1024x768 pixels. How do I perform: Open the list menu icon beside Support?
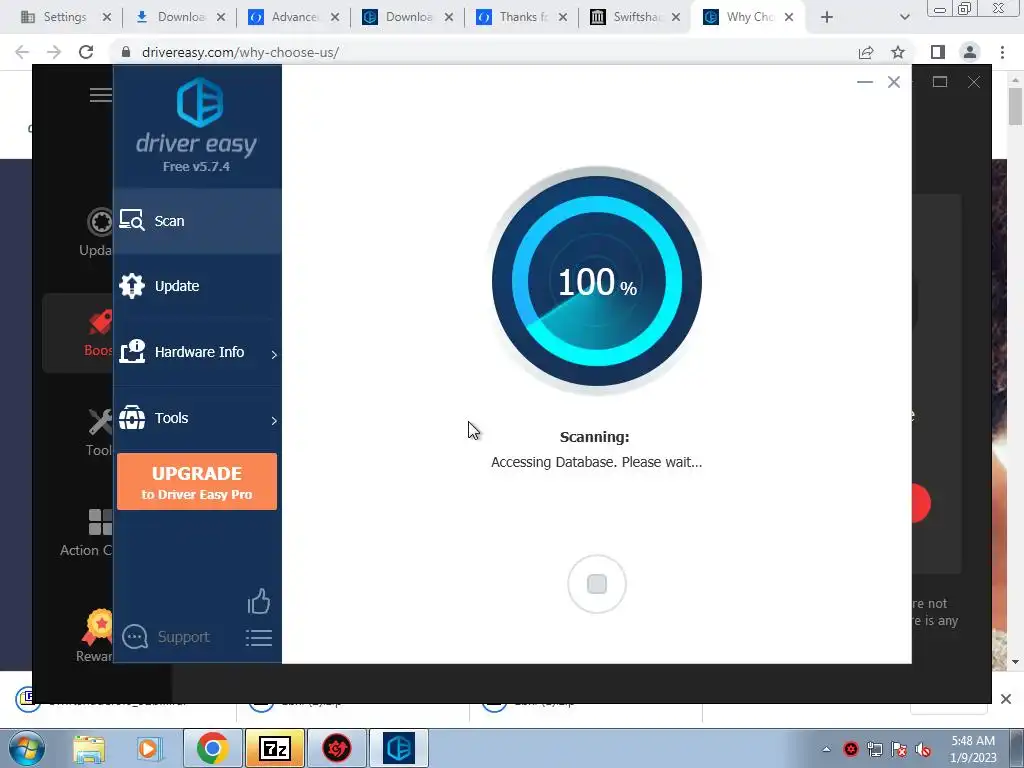coord(259,638)
